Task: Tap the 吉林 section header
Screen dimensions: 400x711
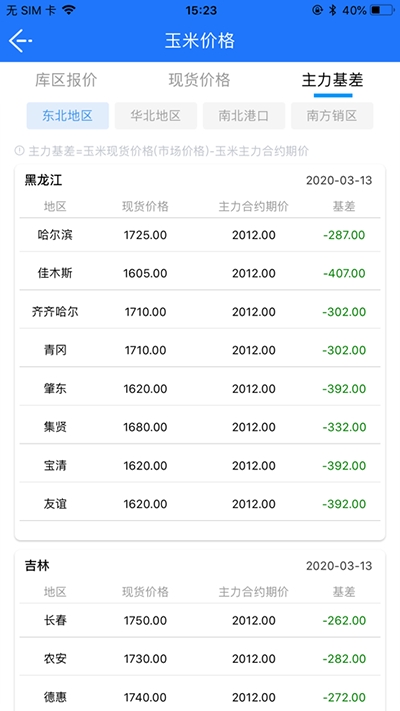Action: (37, 566)
